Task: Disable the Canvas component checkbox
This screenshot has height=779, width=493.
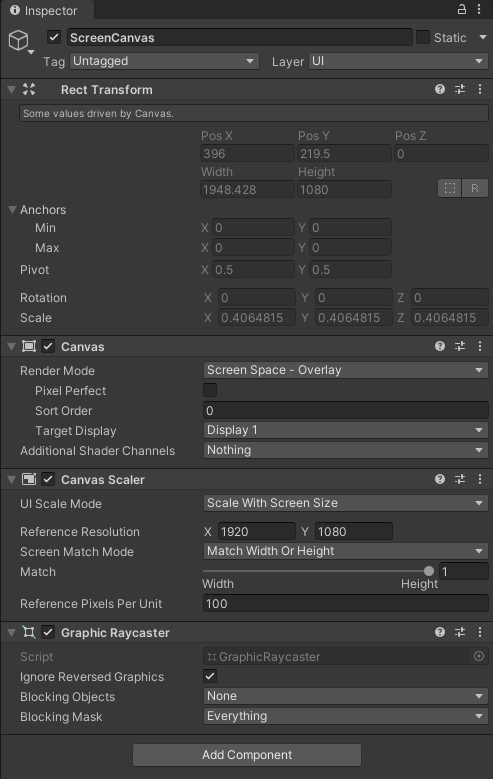Action: coord(48,346)
